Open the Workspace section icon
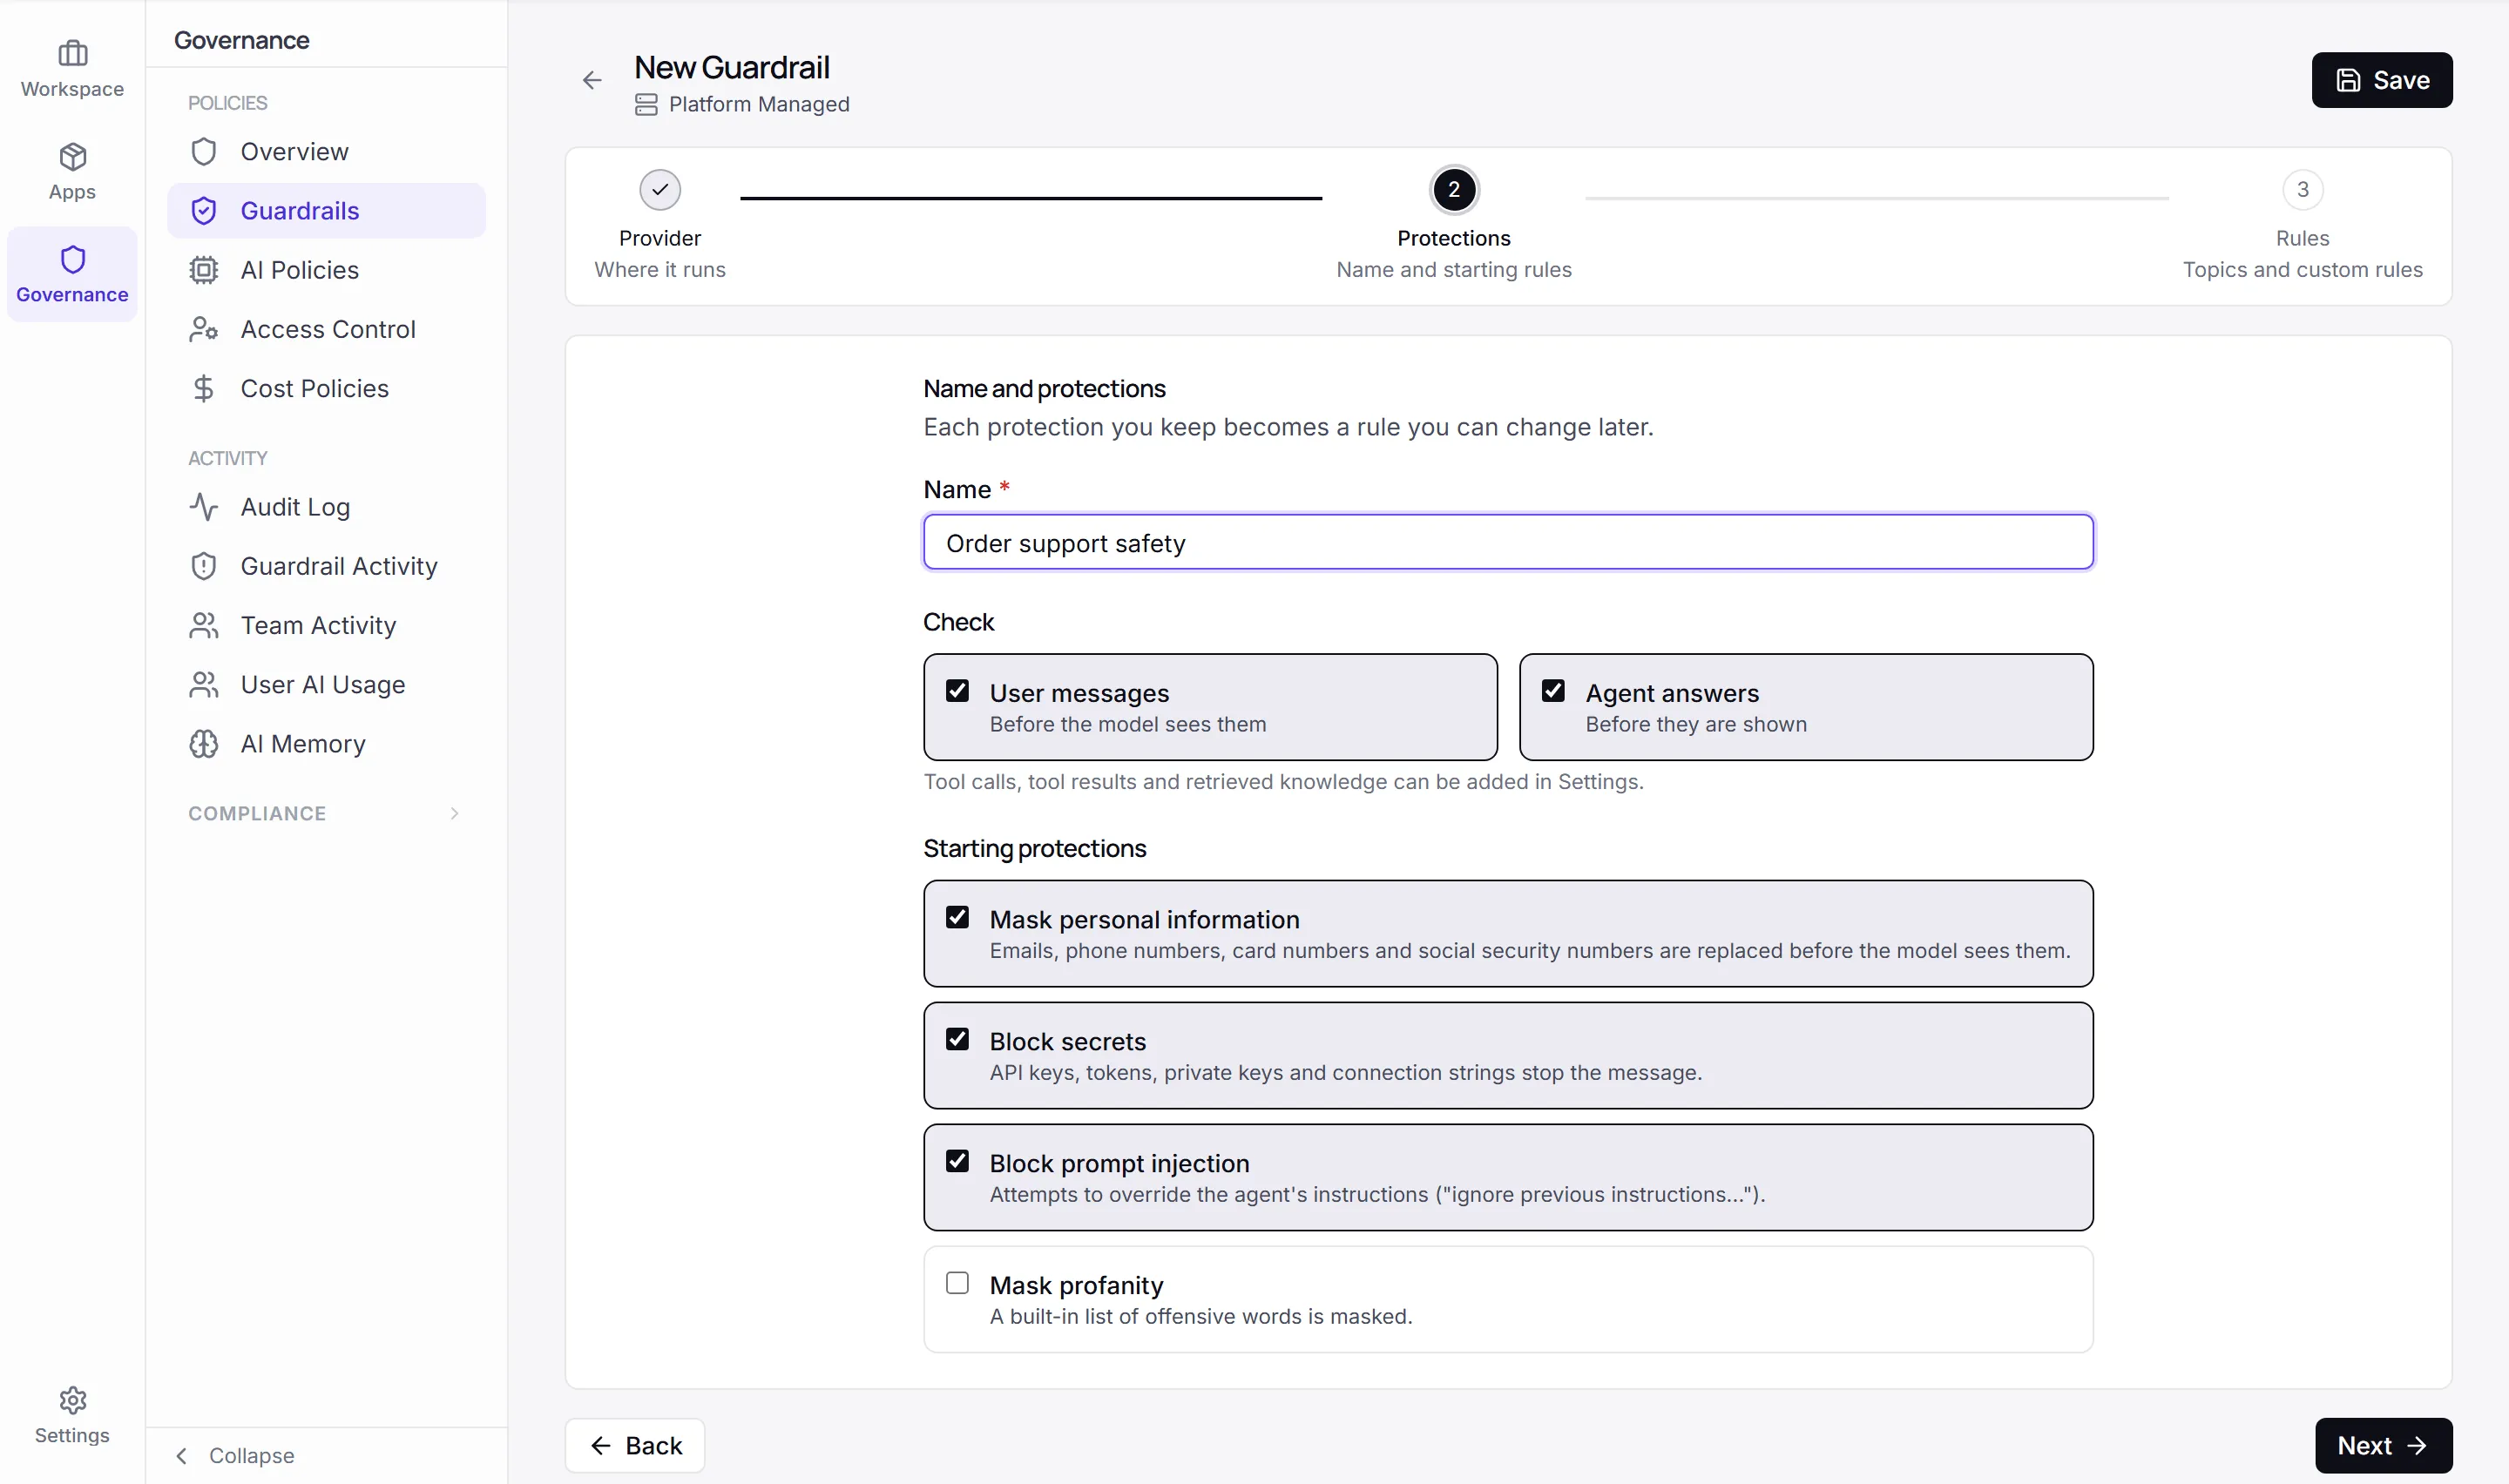Image resolution: width=2509 pixels, height=1484 pixels. (x=72, y=53)
